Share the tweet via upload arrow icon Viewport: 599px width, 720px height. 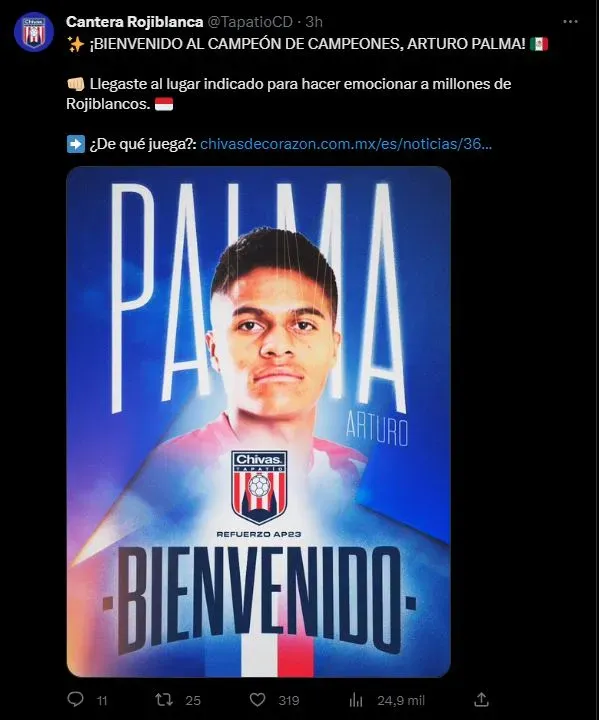pos(481,699)
